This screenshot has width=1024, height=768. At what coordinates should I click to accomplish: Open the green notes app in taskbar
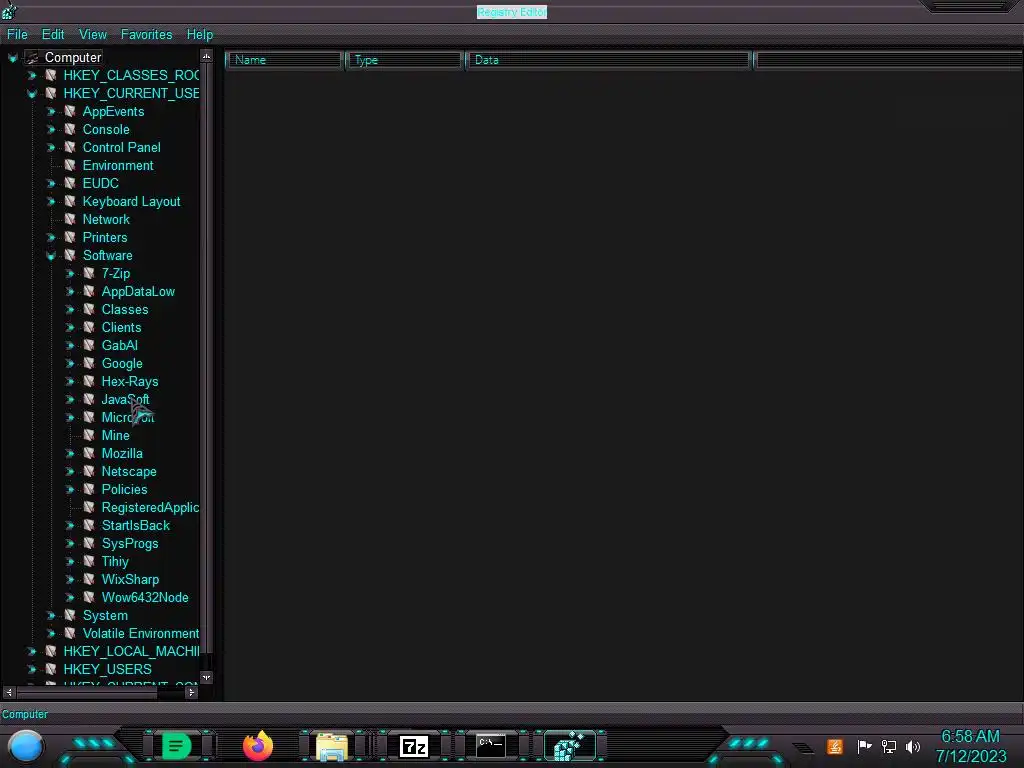click(176, 746)
